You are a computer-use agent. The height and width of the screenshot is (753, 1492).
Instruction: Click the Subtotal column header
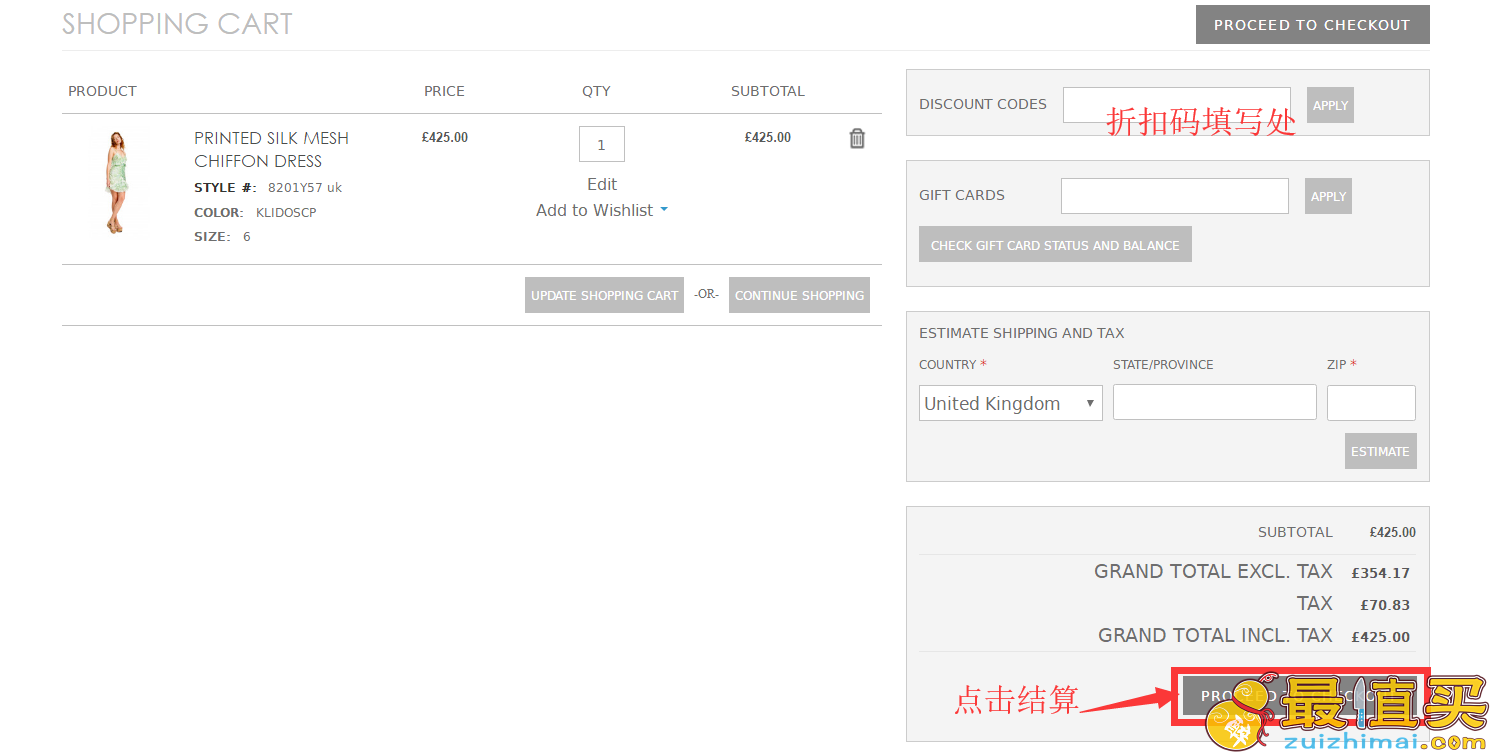(x=767, y=91)
